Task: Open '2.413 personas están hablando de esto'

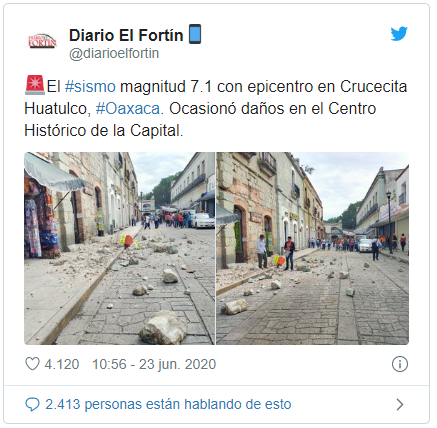Action: click(x=168, y=404)
